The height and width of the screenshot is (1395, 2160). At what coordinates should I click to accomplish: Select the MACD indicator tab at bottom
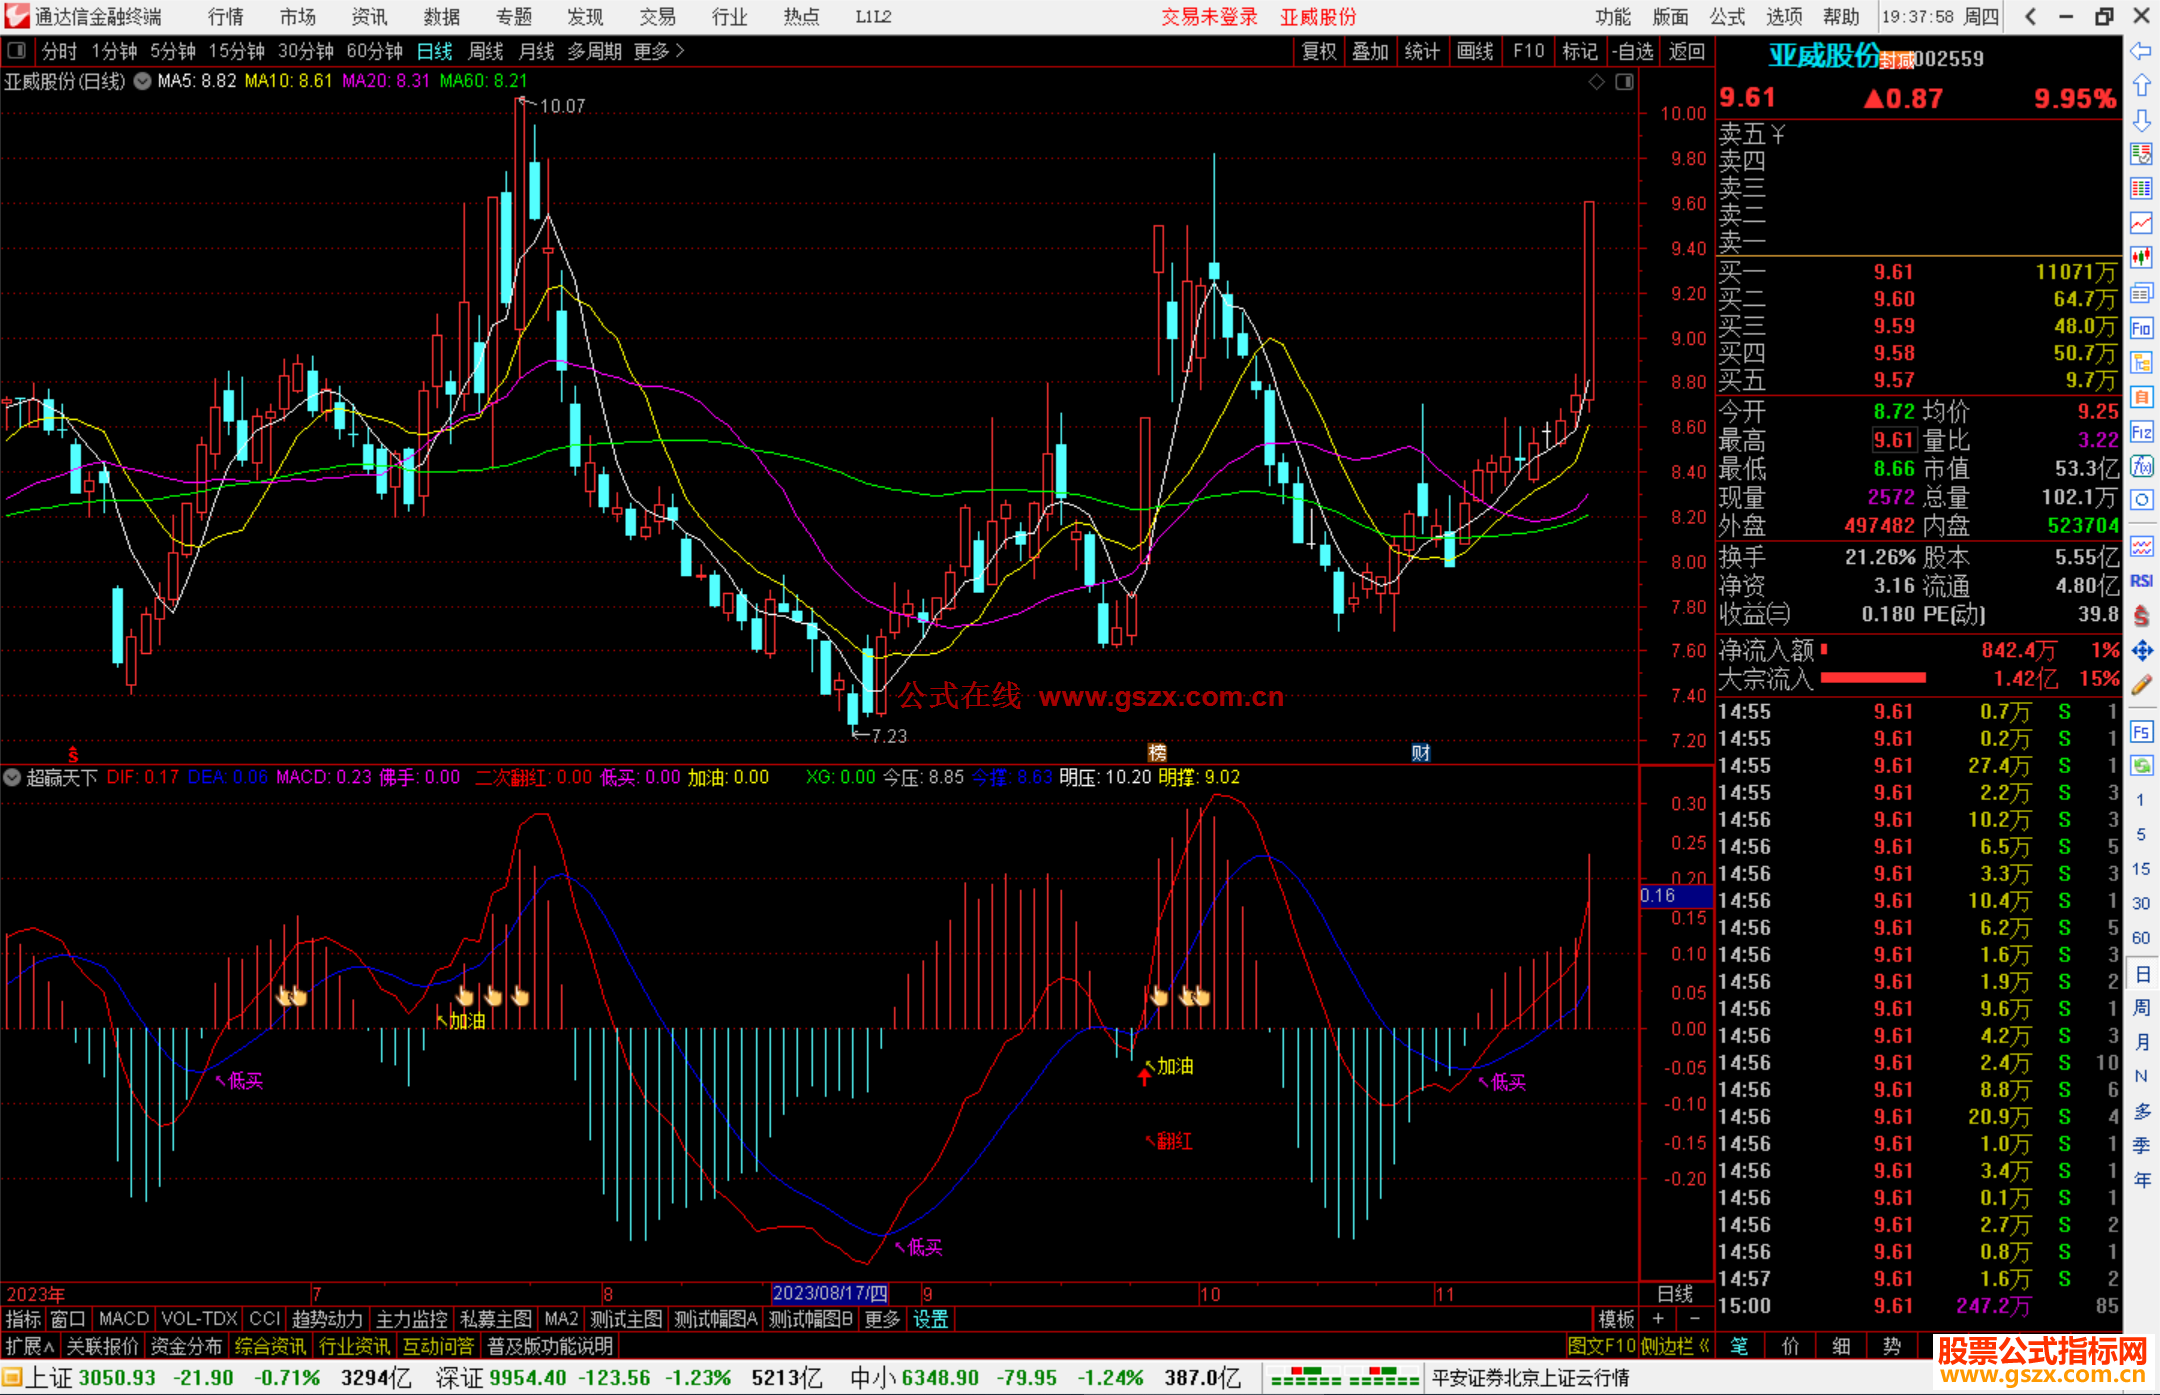[123, 1319]
